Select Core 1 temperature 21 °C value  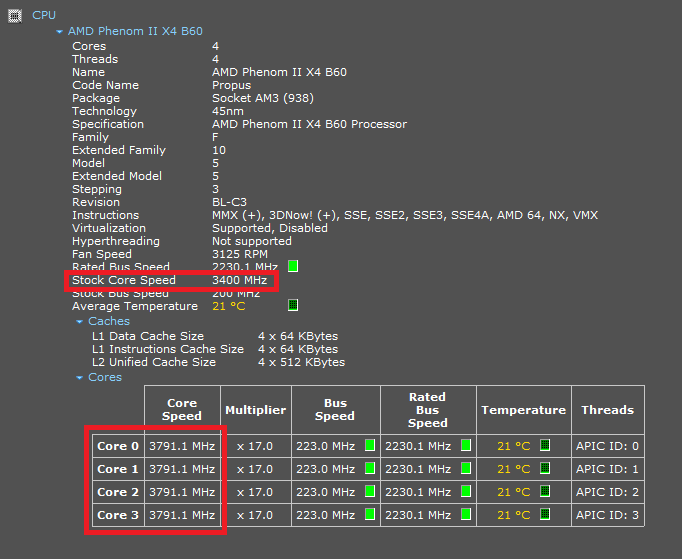point(514,469)
